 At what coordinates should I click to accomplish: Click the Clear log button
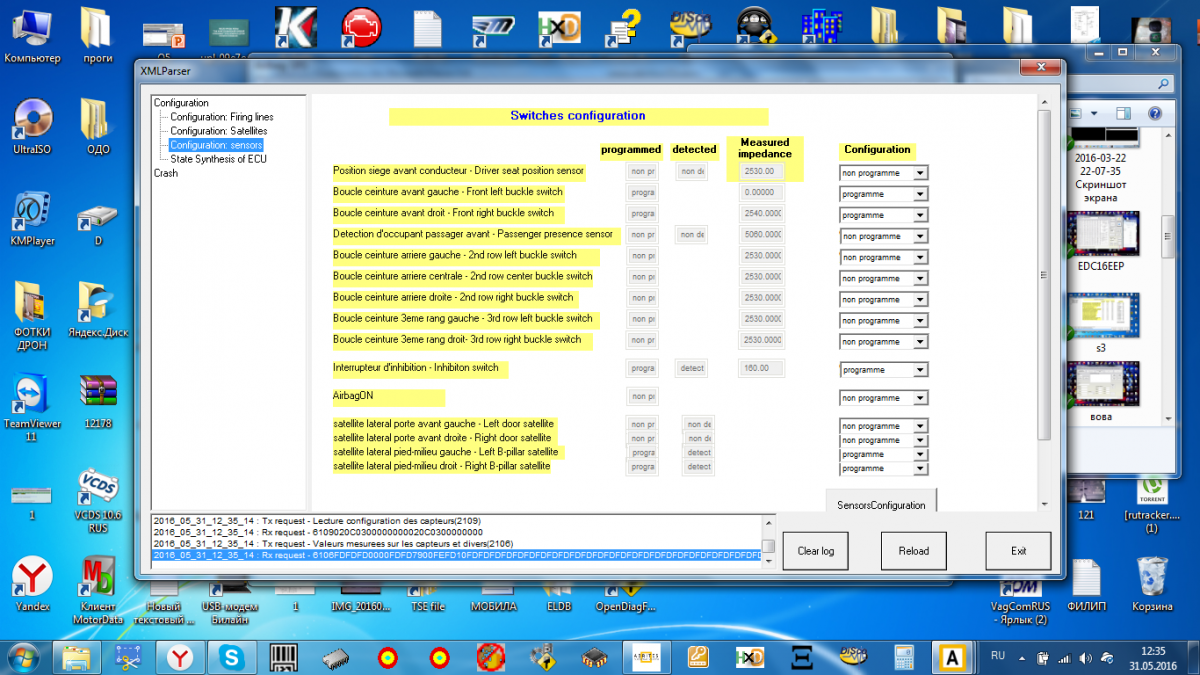816,551
